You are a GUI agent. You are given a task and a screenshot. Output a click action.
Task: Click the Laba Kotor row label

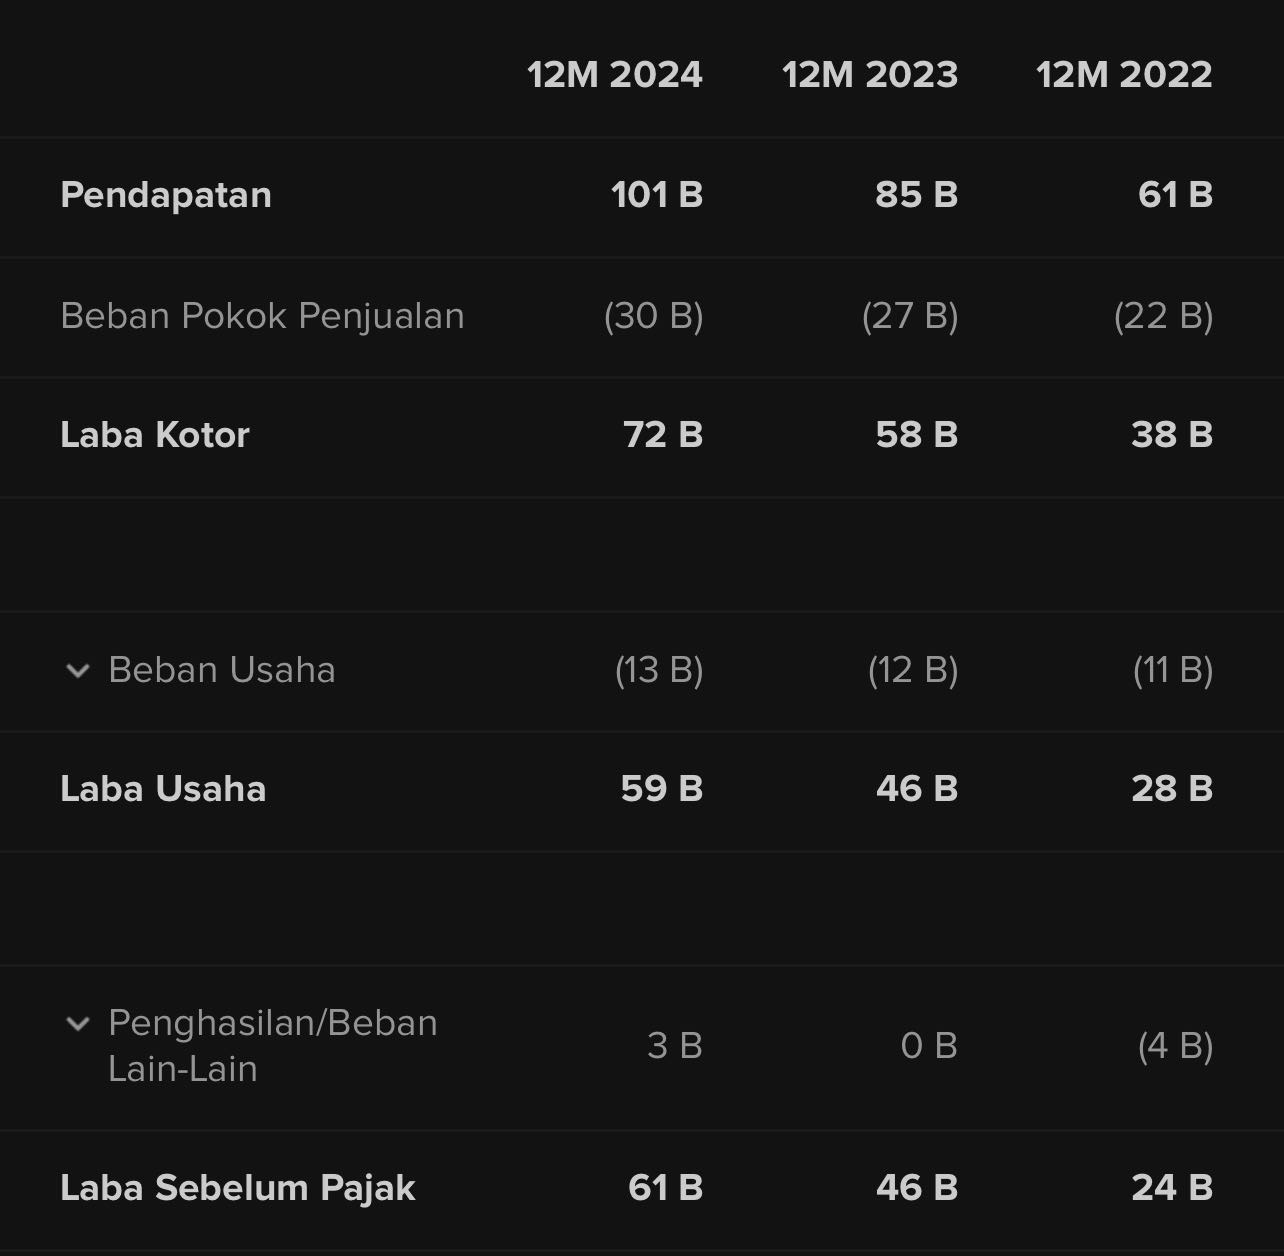click(155, 435)
